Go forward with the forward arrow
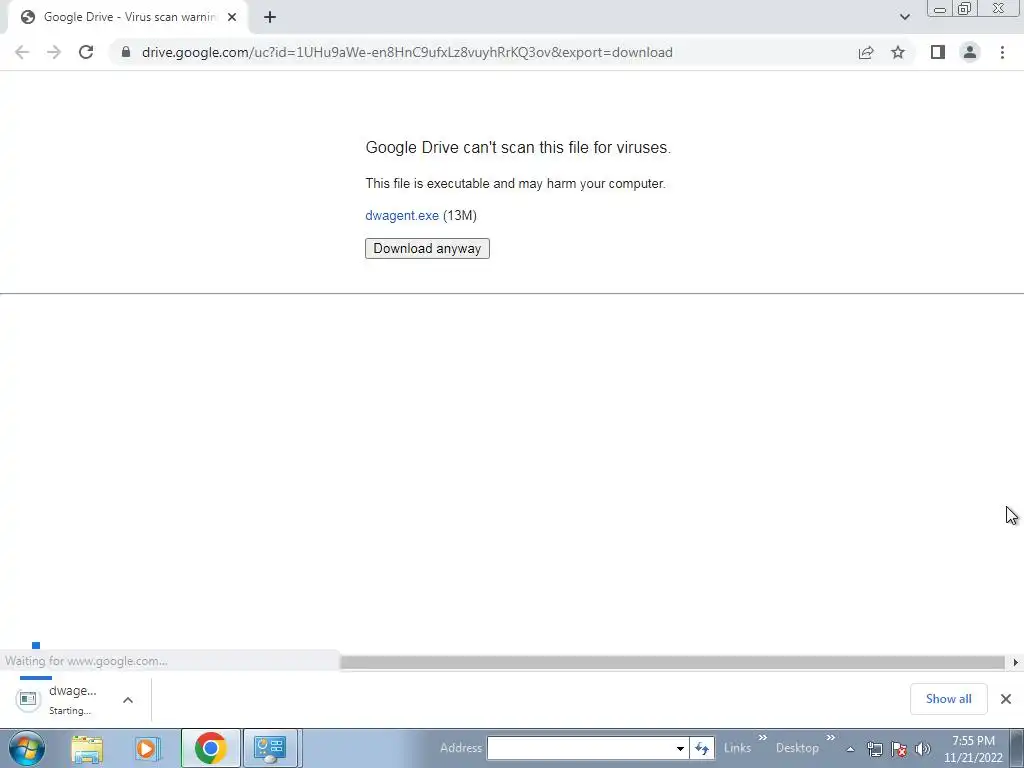The height and width of the screenshot is (768, 1024). click(x=54, y=52)
